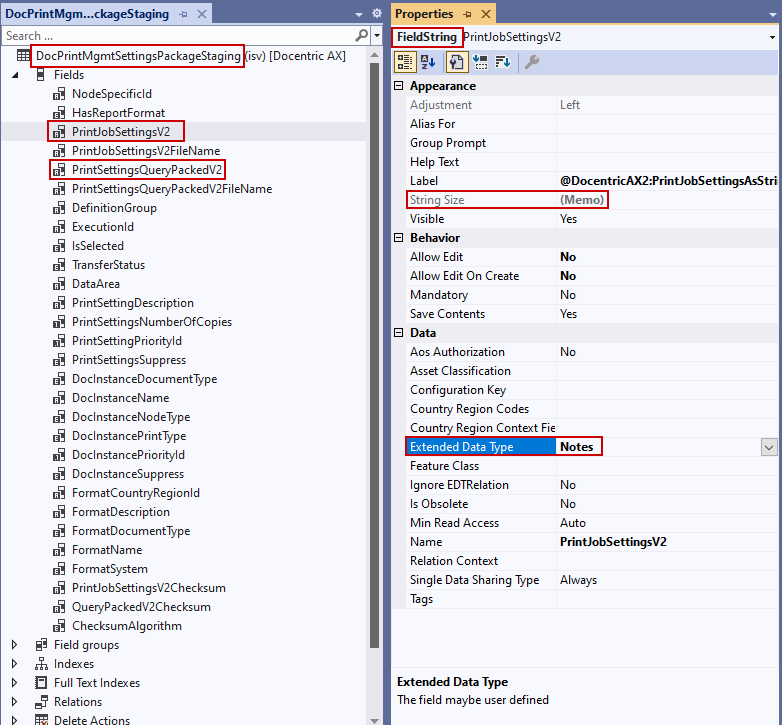Click the Search input box in designer
This screenshot has width=782, height=725.
pyautogui.click(x=178, y=36)
